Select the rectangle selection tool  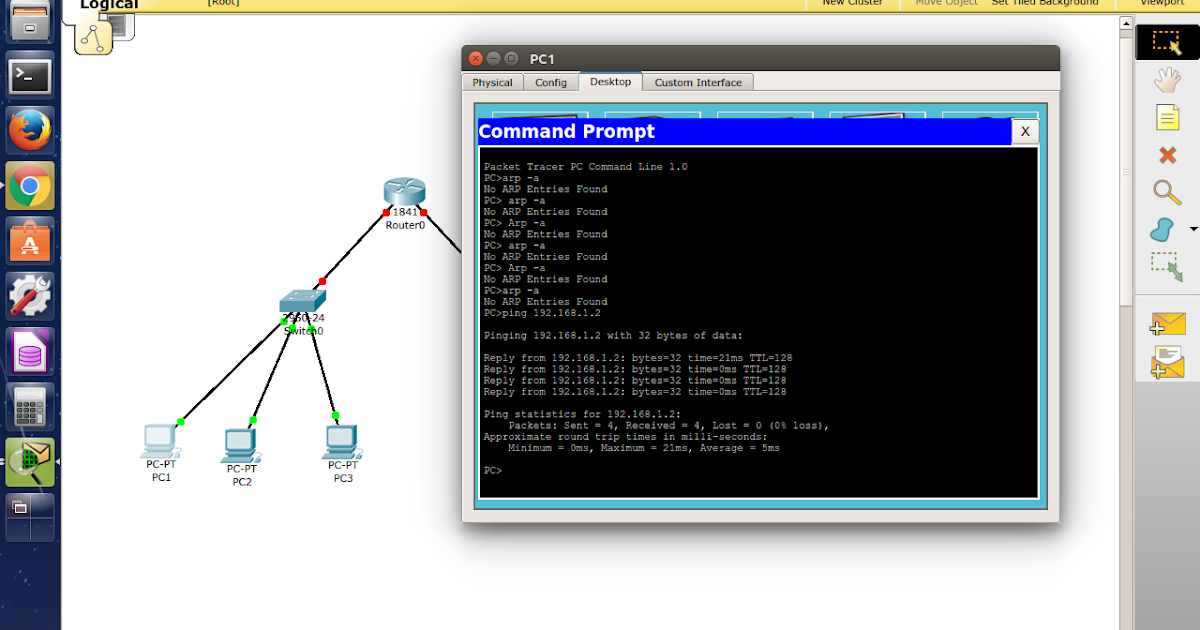coord(1166,42)
